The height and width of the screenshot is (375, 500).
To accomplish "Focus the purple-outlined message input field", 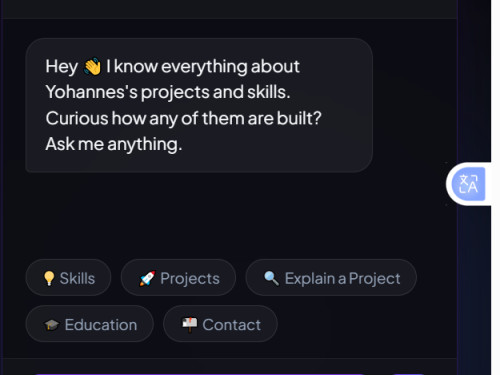I will tap(199, 374).
